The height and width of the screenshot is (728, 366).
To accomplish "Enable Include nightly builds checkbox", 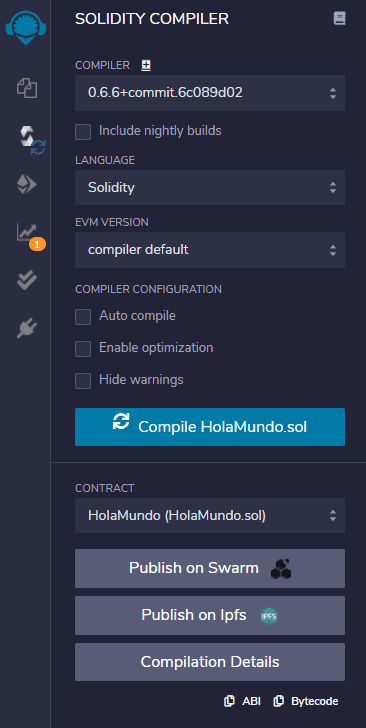I will click(x=83, y=132).
